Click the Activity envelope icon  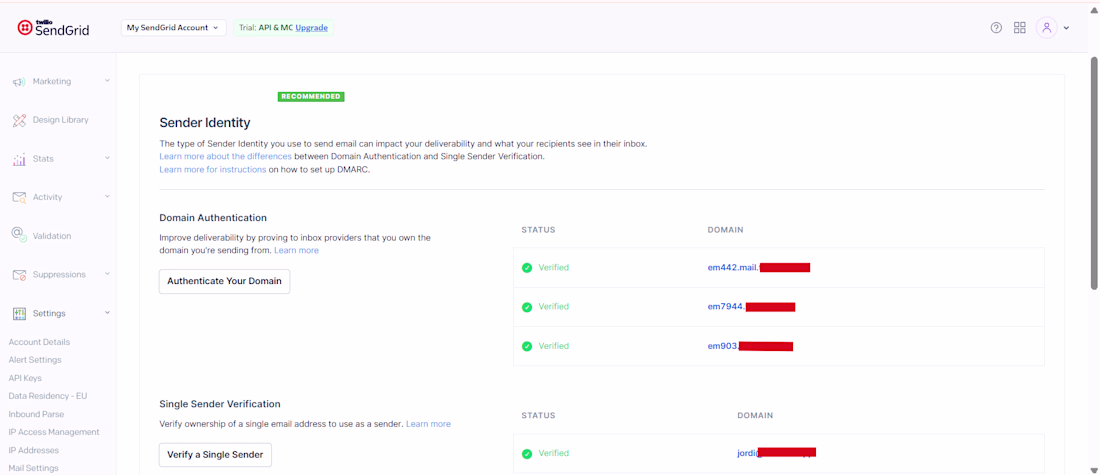click(x=20, y=197)
